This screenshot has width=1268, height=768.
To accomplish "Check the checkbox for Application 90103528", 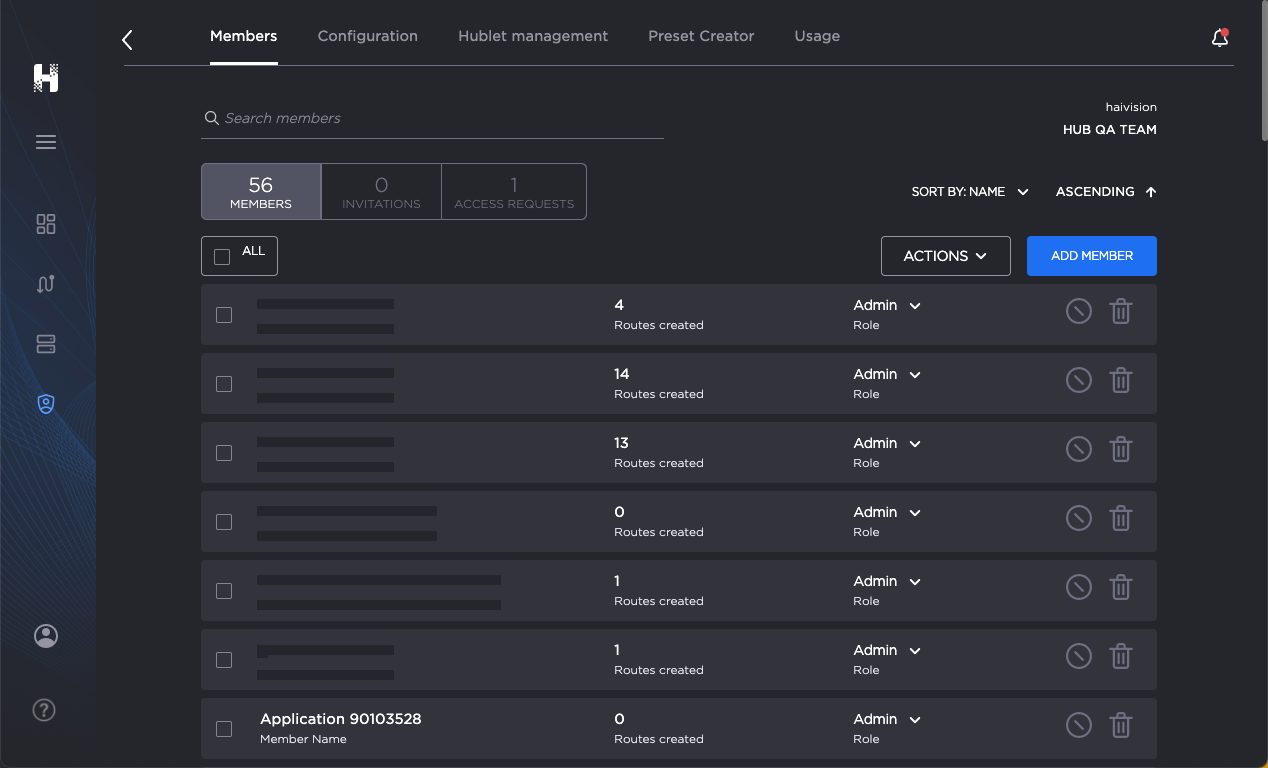I will [223, 729].
